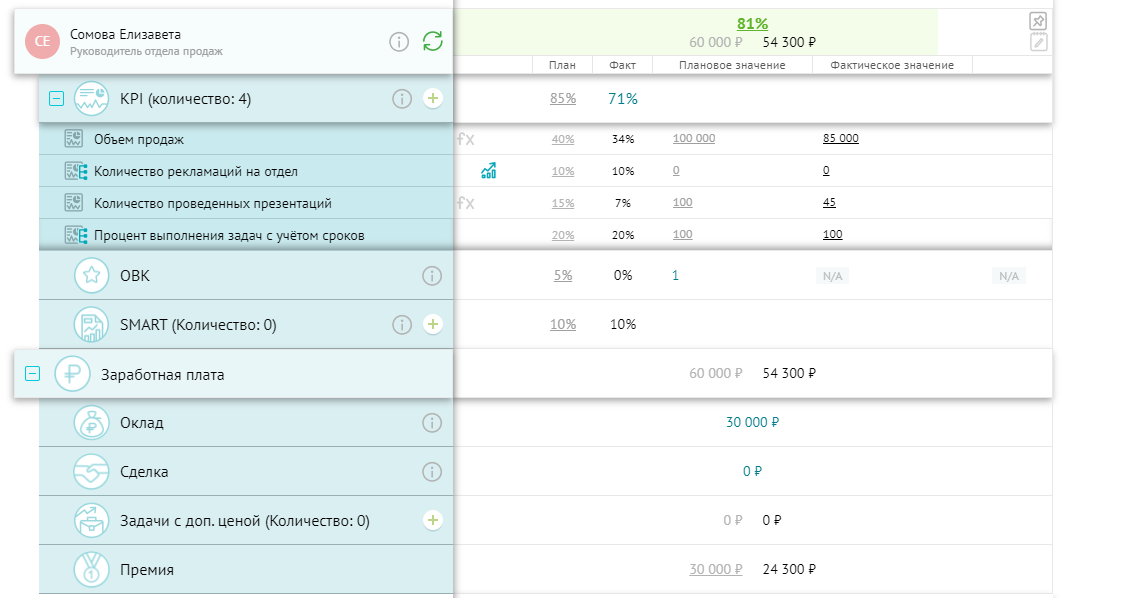Refresh data with the green sync icon
1135x598 pixels.
pyautogui.click(x=433, y=41)
